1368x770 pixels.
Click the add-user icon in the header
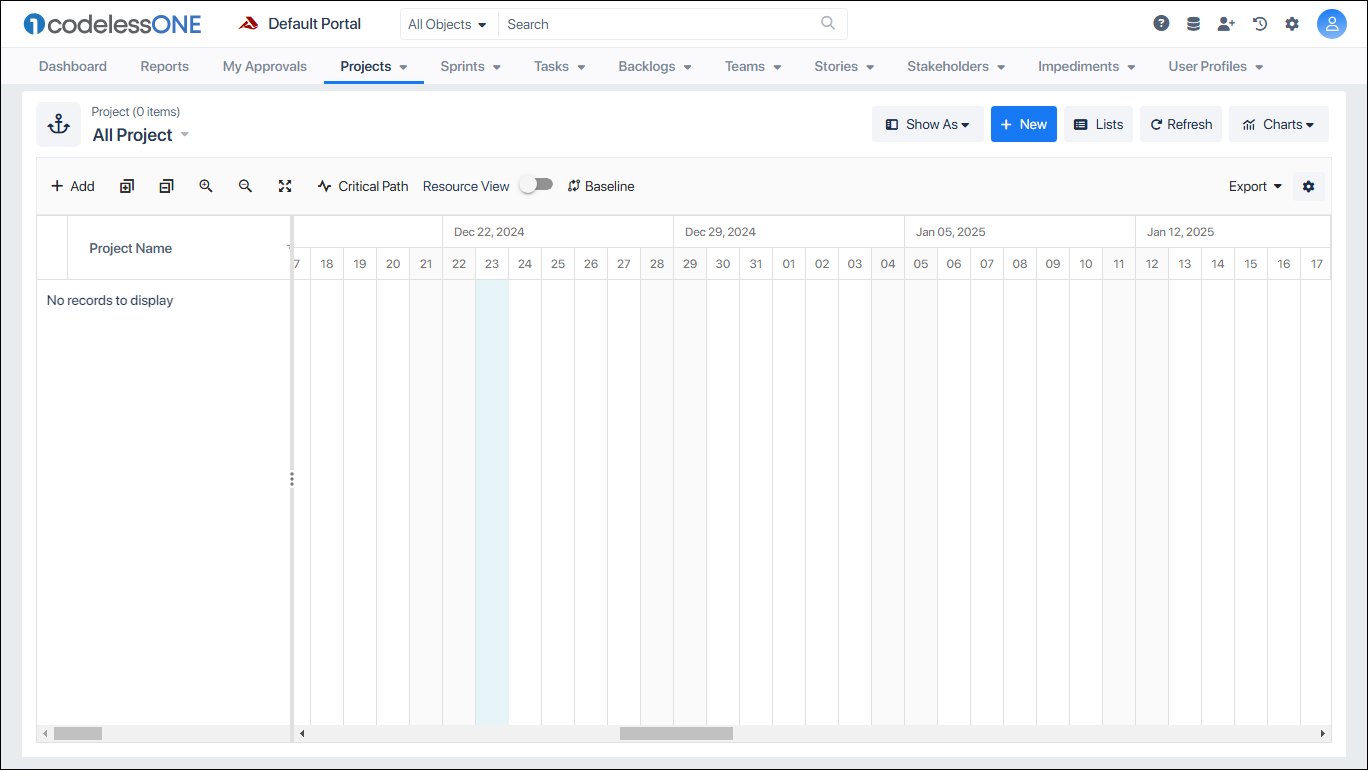[x=1226, y=22]
